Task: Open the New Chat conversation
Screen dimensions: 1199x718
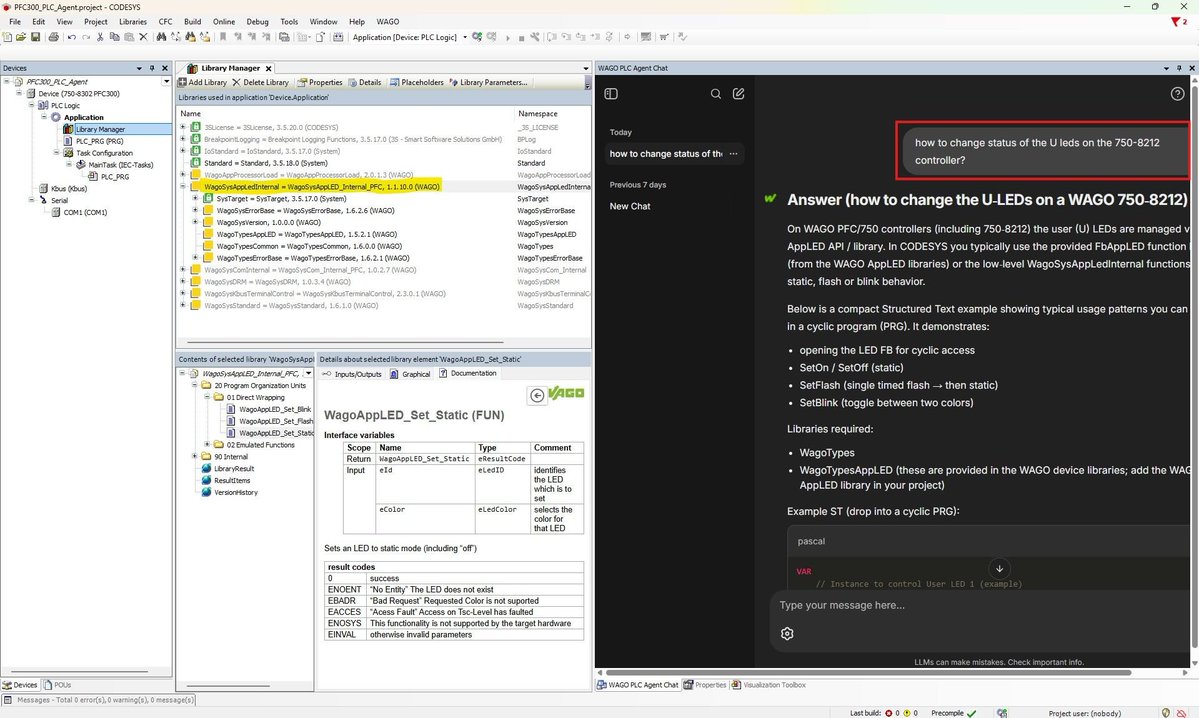Action: [630, 206]
